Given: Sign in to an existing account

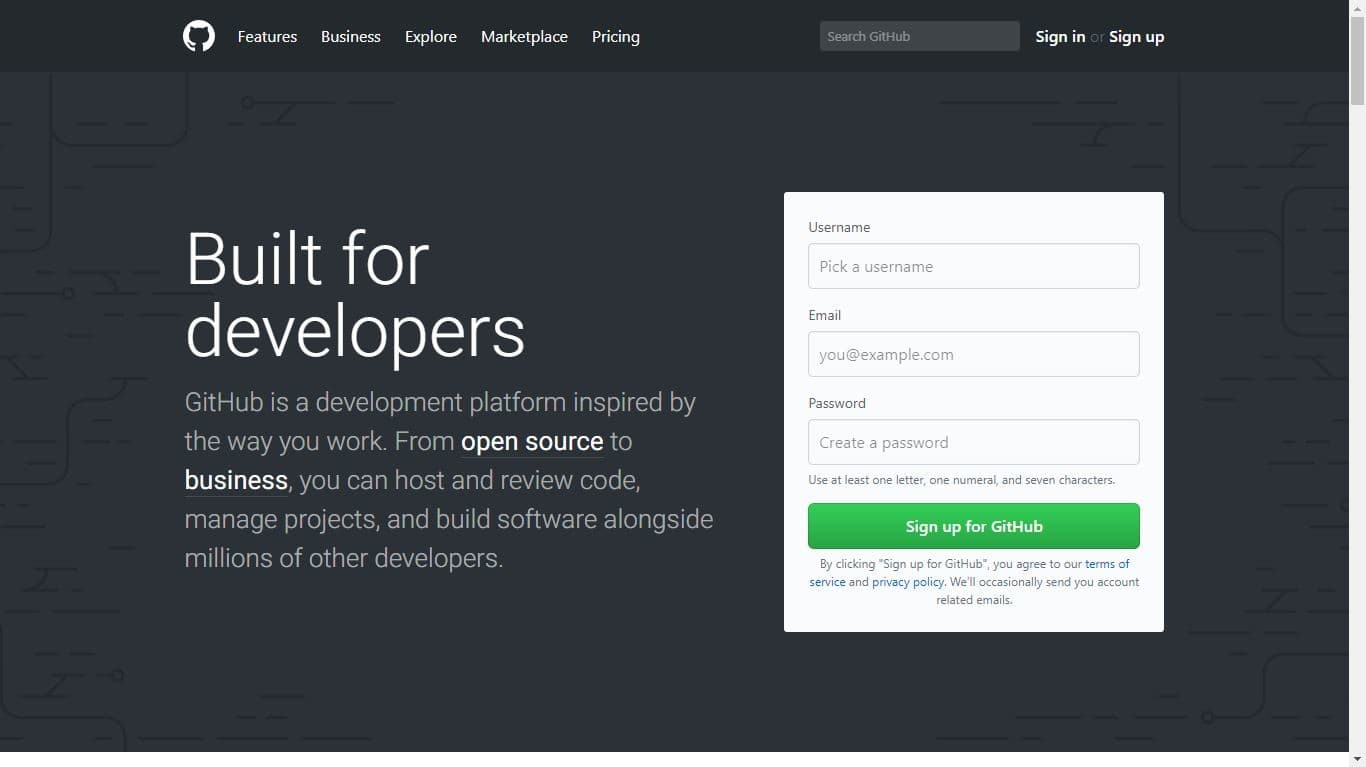Looking at the screenshot, I should (x=1059, y=36).
